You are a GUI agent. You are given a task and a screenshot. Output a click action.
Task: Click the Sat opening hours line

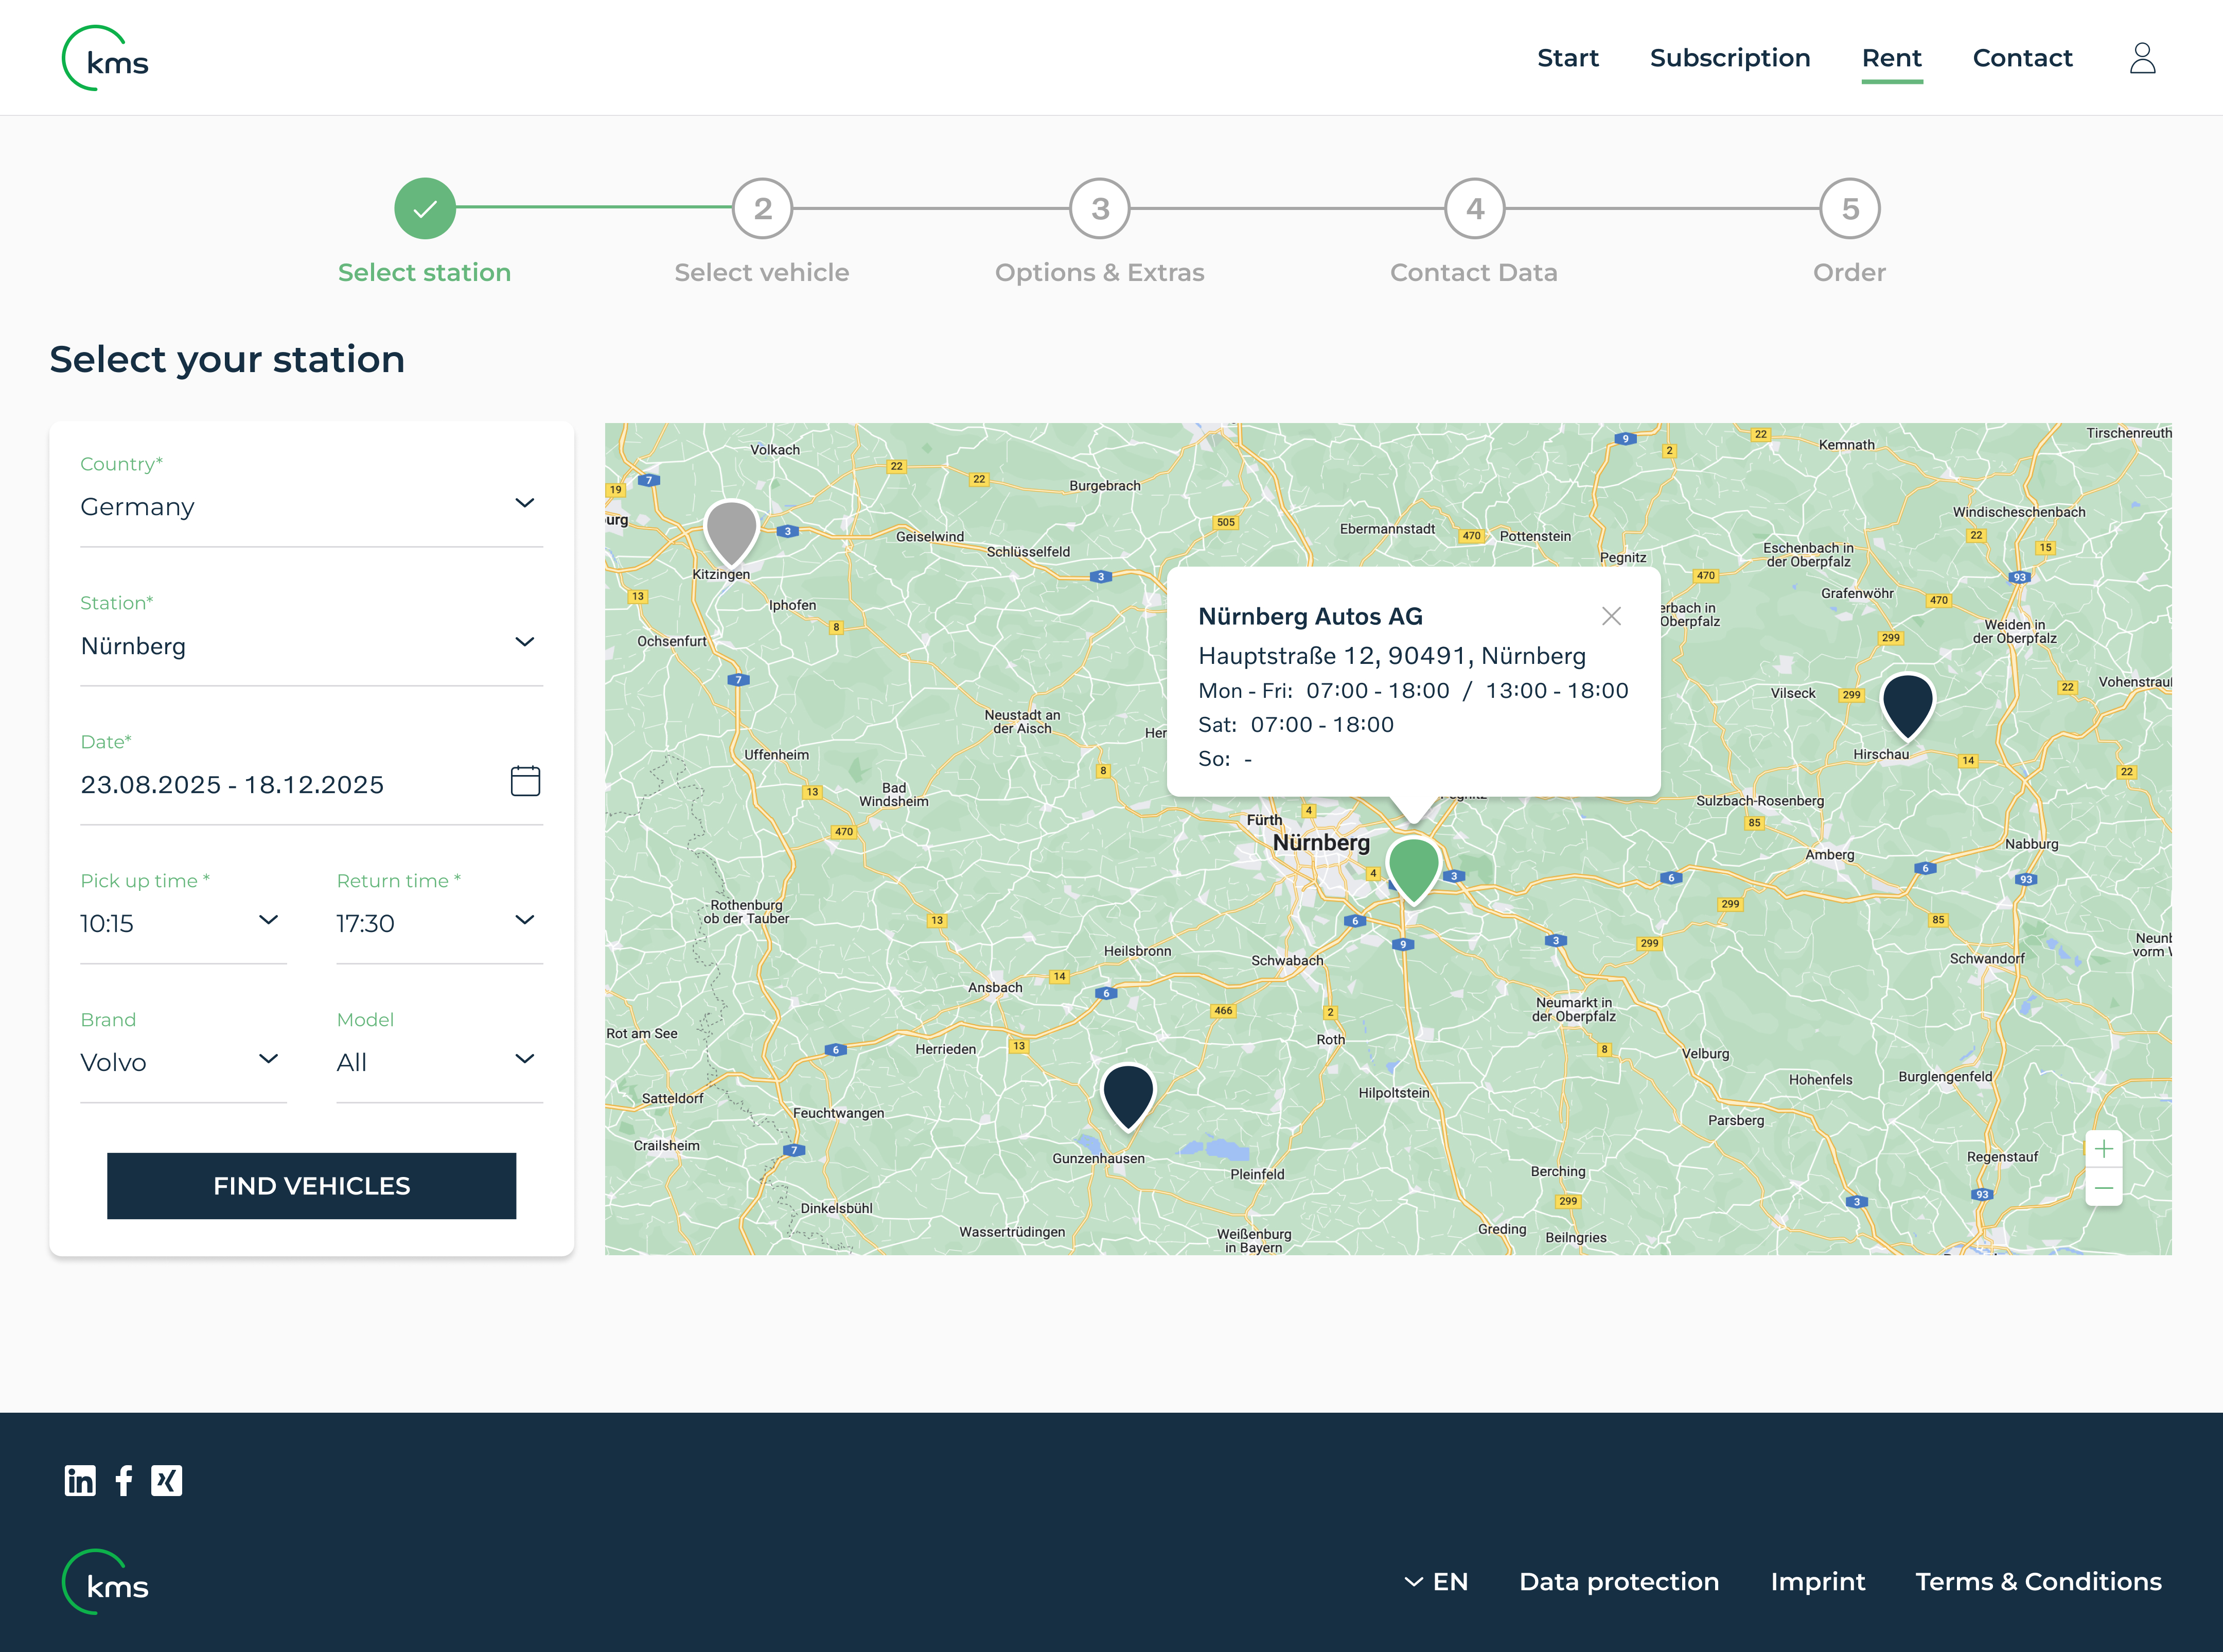point(1296,725)
